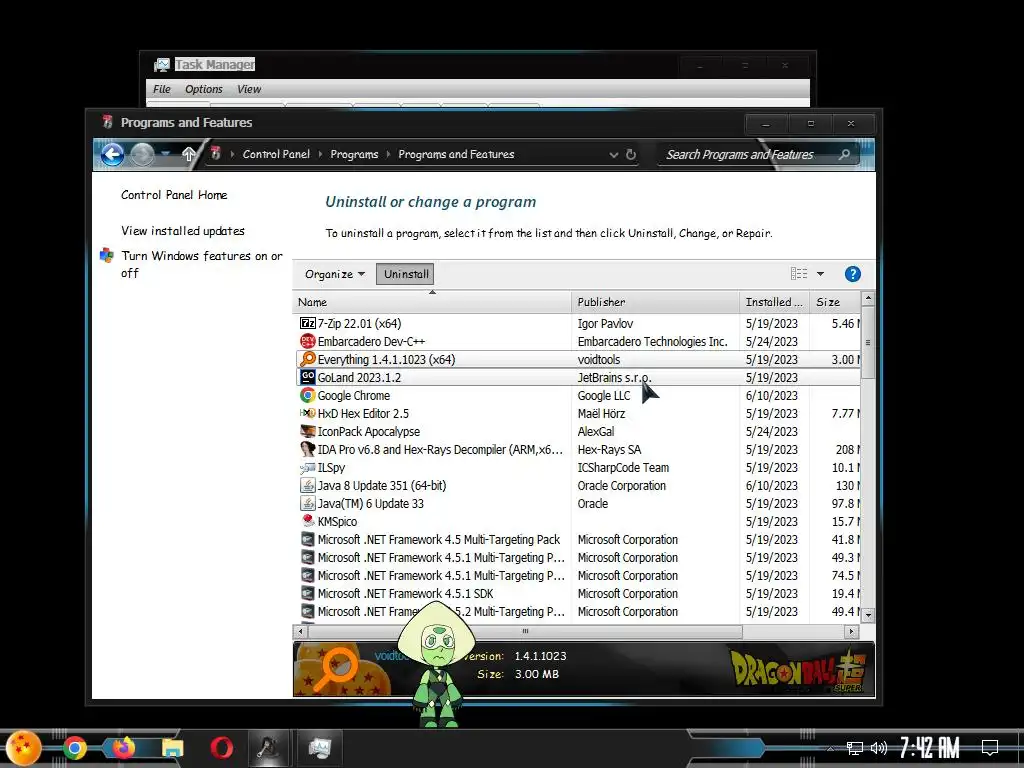Open View menu in Task Manager
Viewport: 1024px width, 768px height.
click(x=249, y=89)
